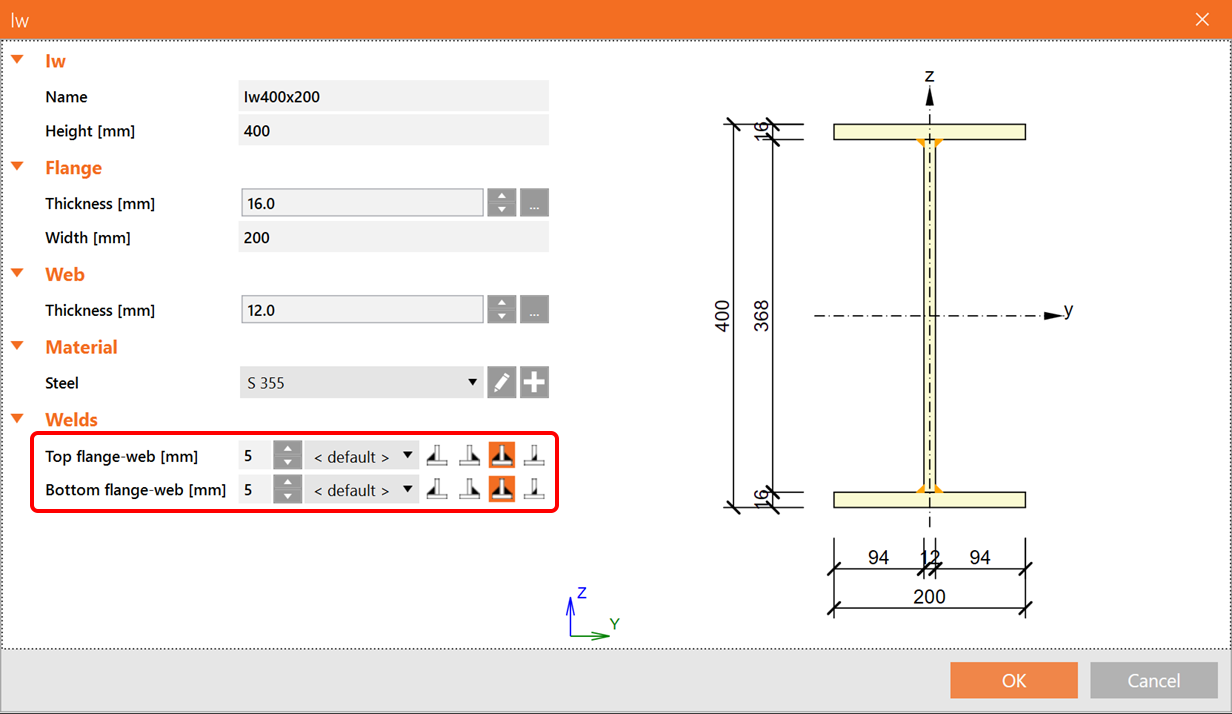Select left-side fillet weld for top flange-web
Image resolution: width=1232 pixels, height=714 pixels.
[436, 456]
